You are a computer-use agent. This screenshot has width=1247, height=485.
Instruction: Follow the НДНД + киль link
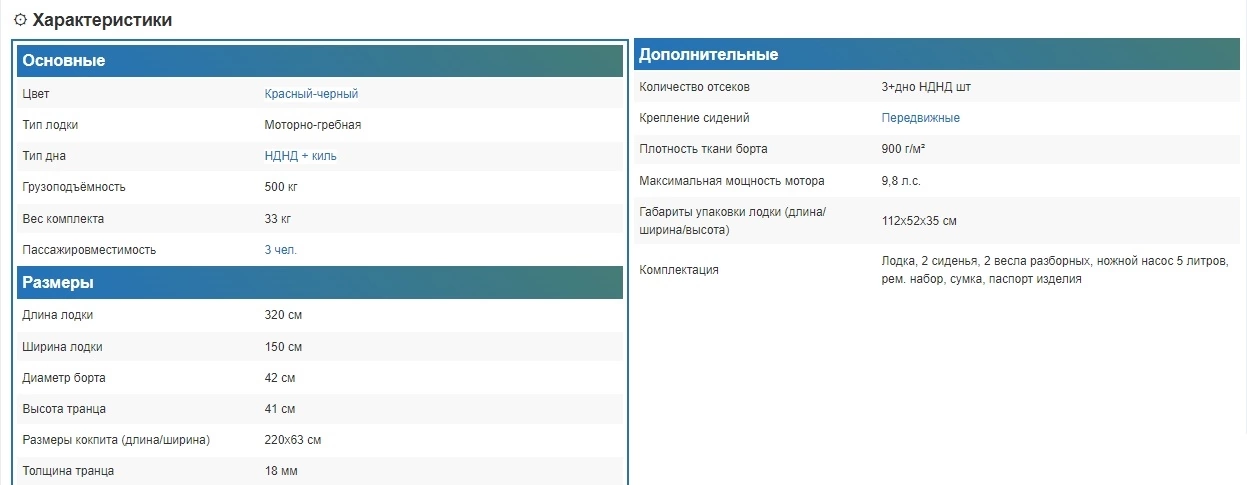(307, 156)
